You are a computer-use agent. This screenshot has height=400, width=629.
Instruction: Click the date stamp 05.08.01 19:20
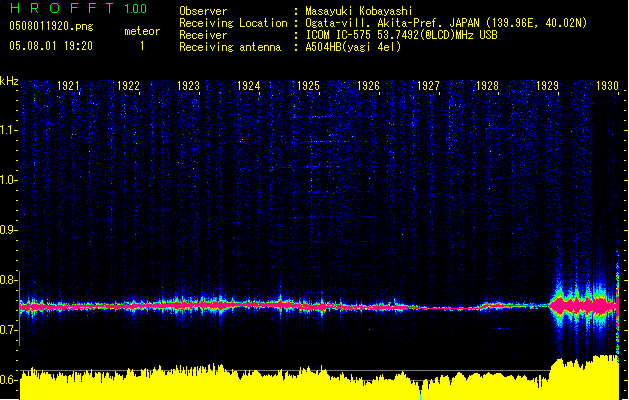click(x=51, y=46)
